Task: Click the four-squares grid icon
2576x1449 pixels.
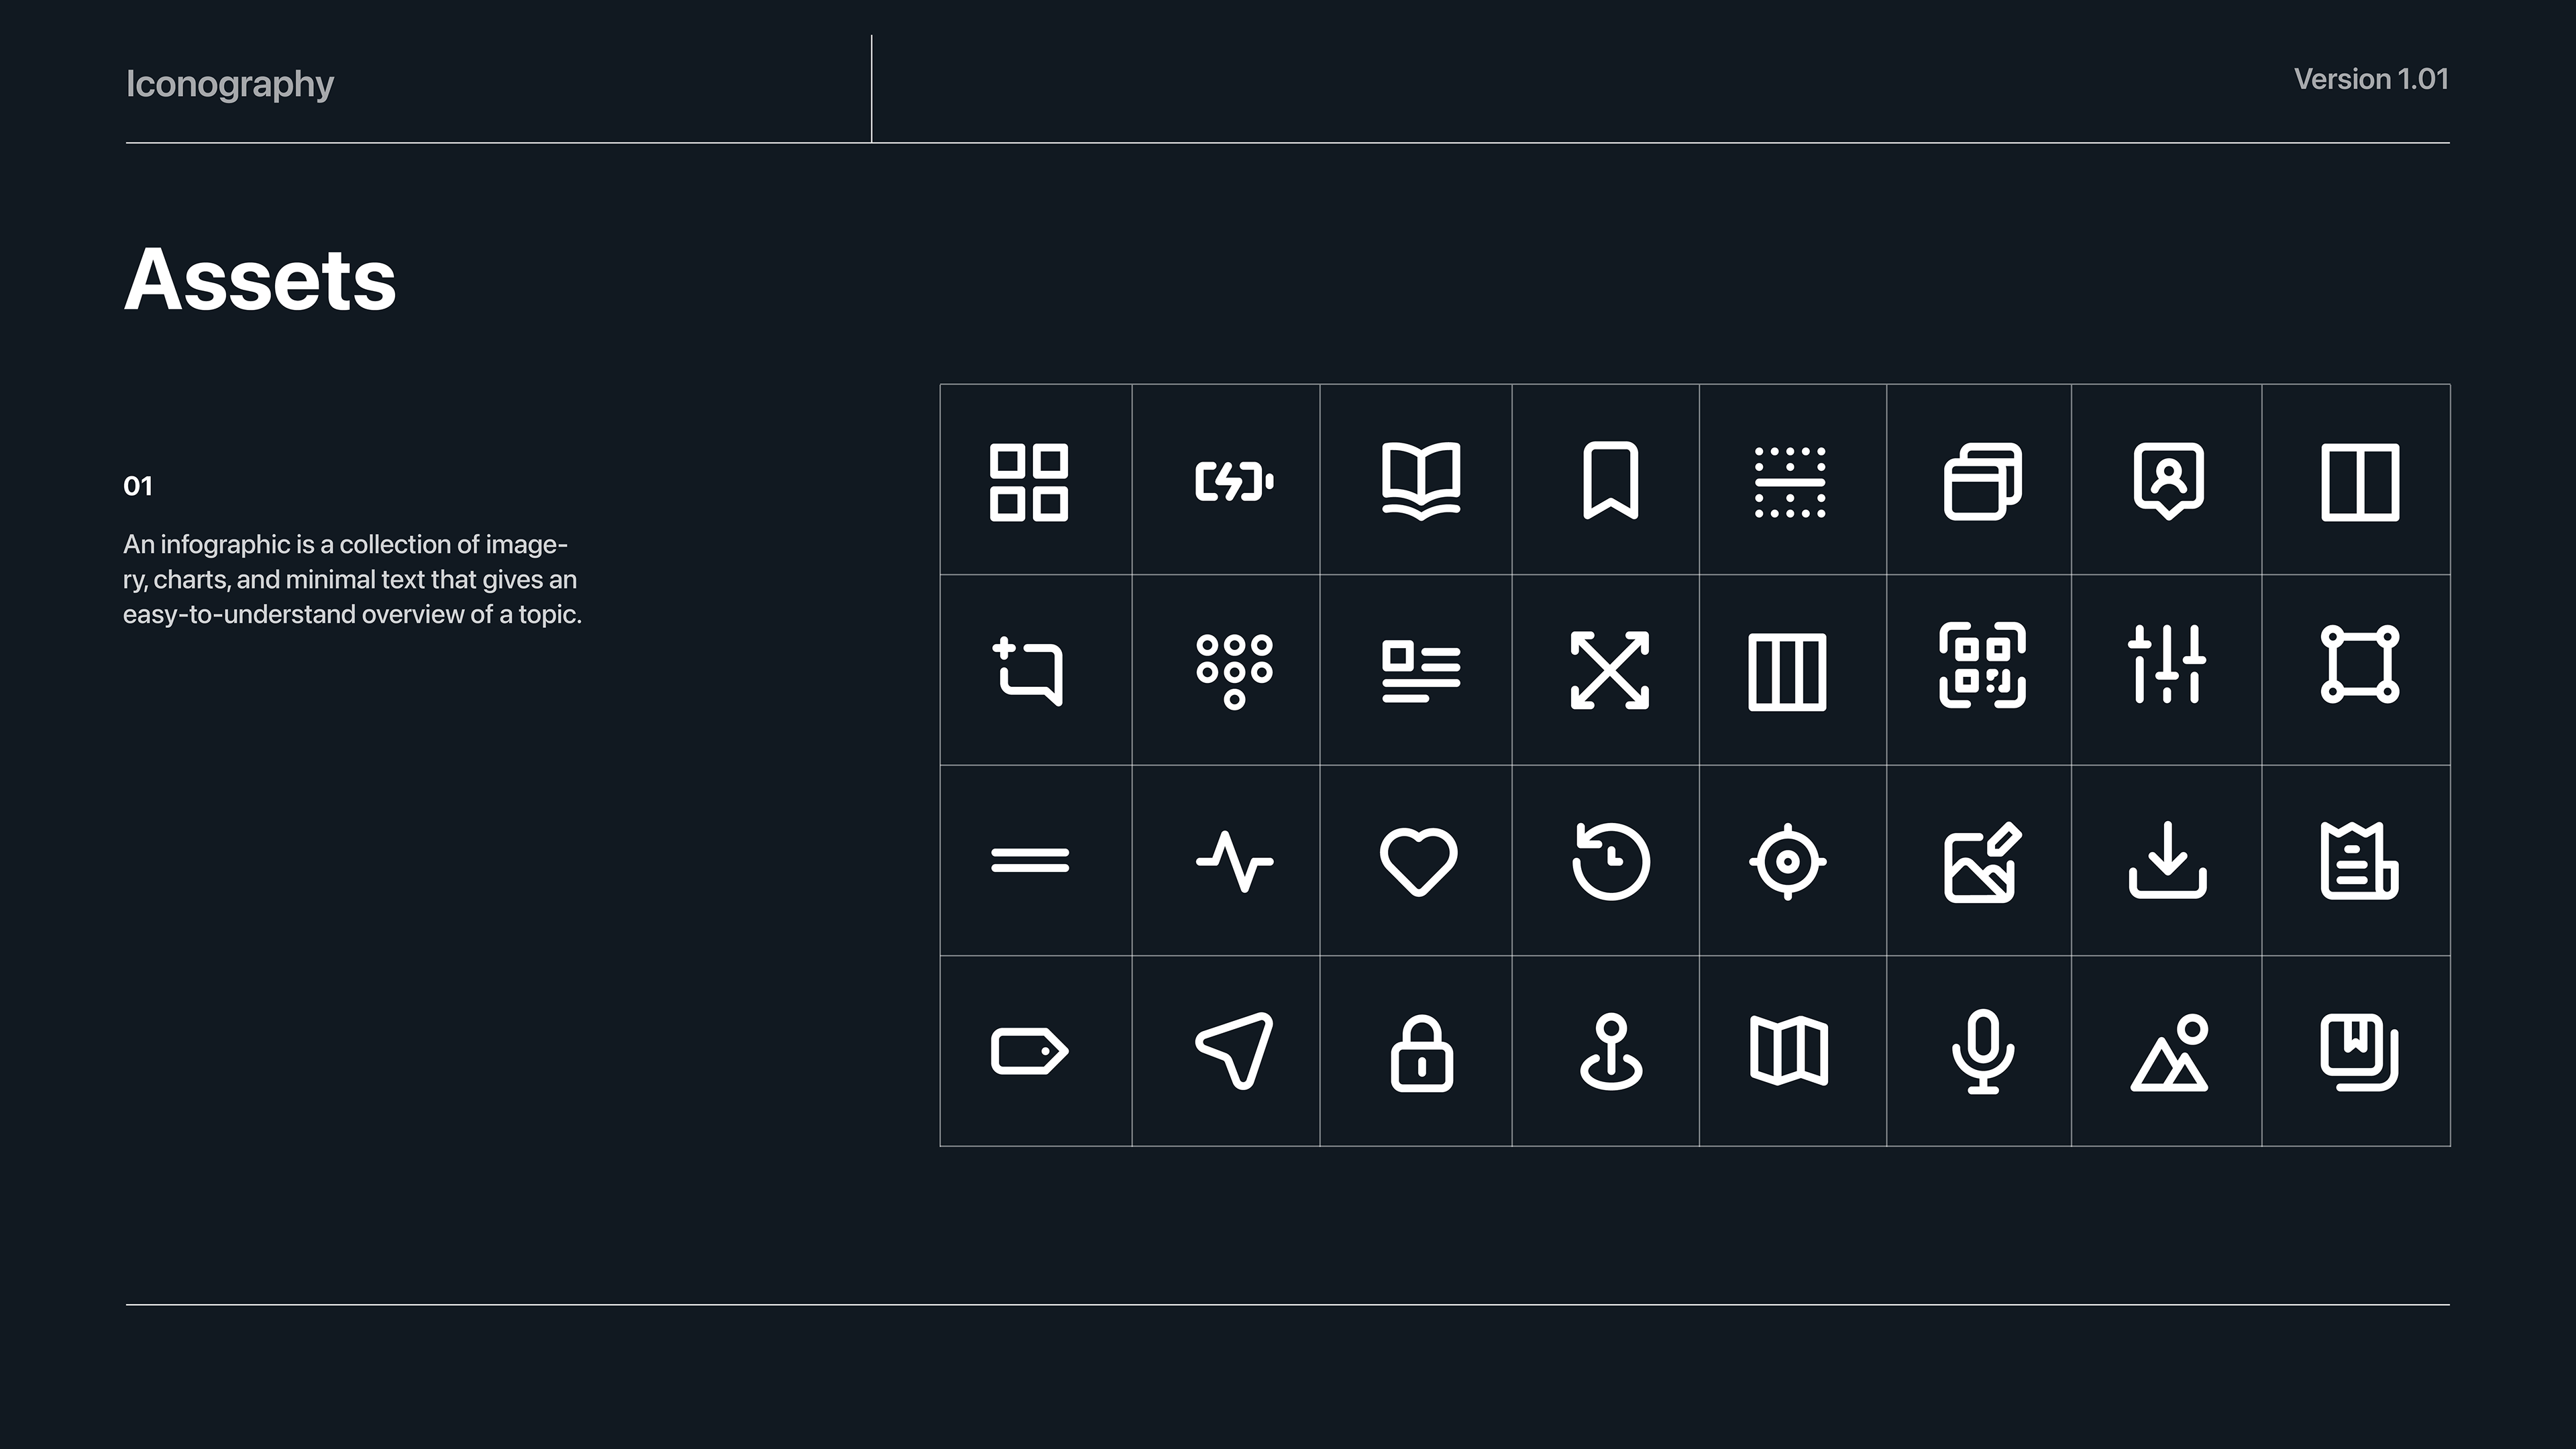Action: 1029,482
